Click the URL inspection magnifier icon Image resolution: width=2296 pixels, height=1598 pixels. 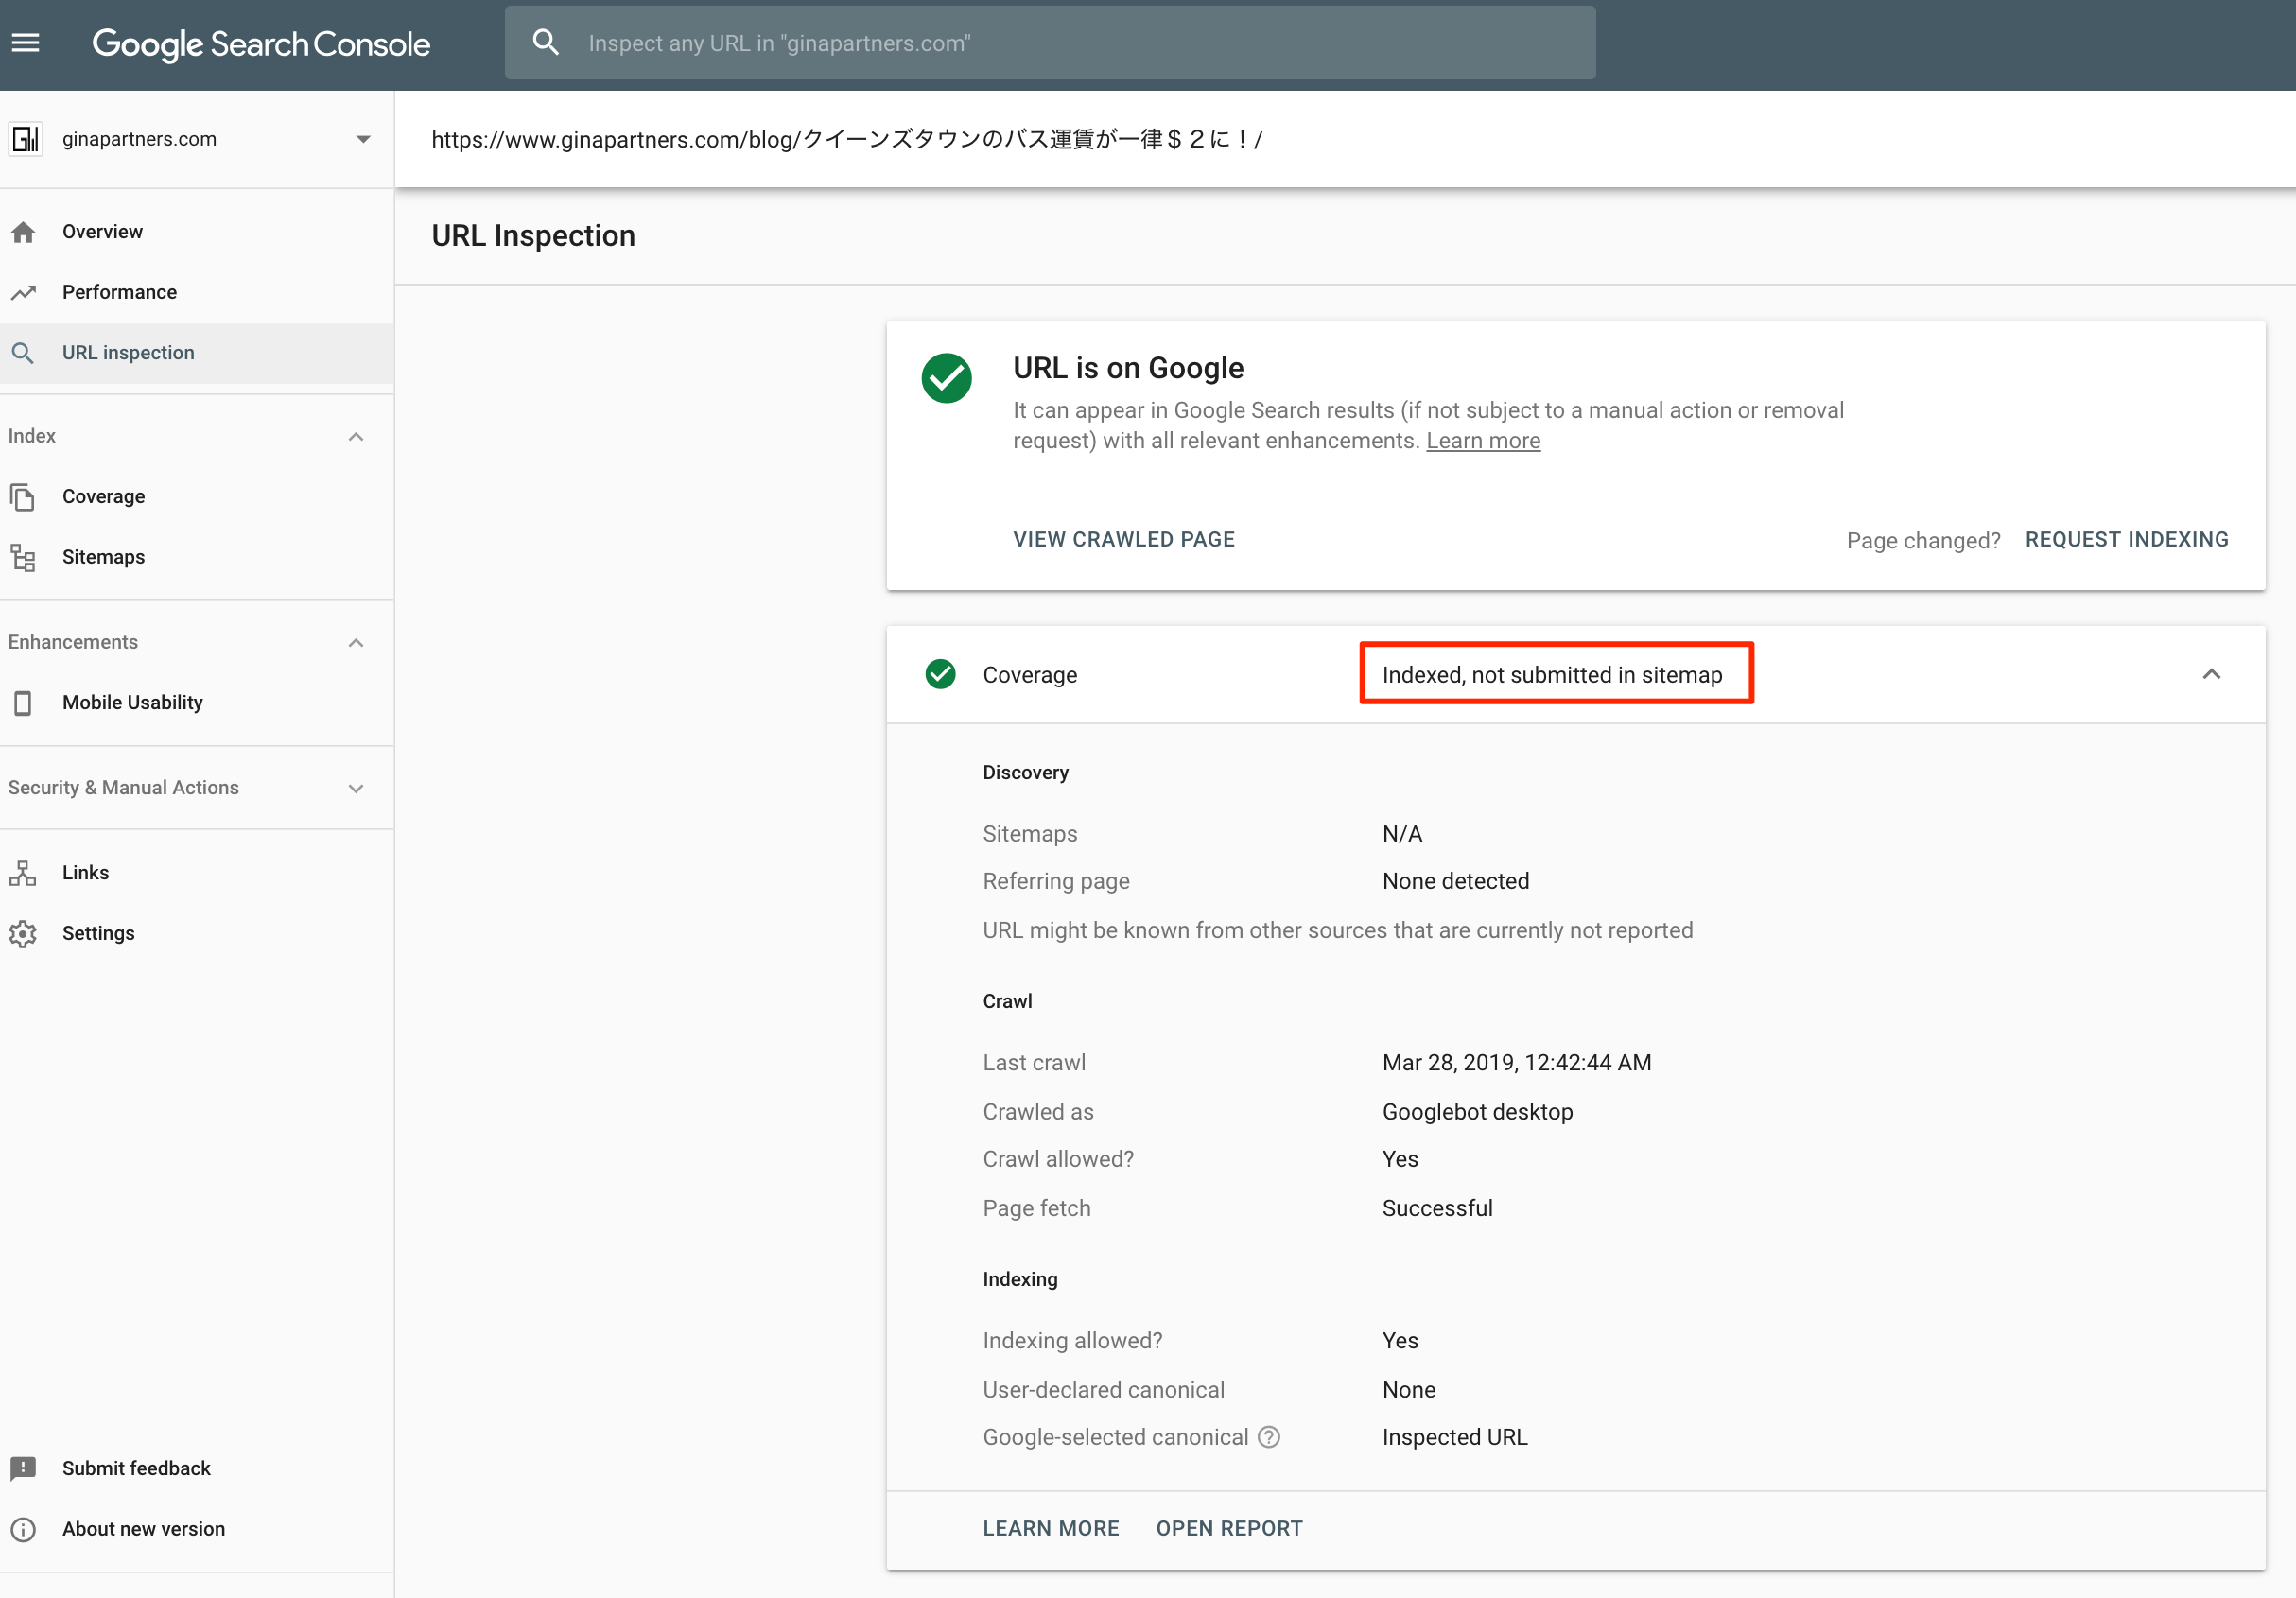(23, 353)
